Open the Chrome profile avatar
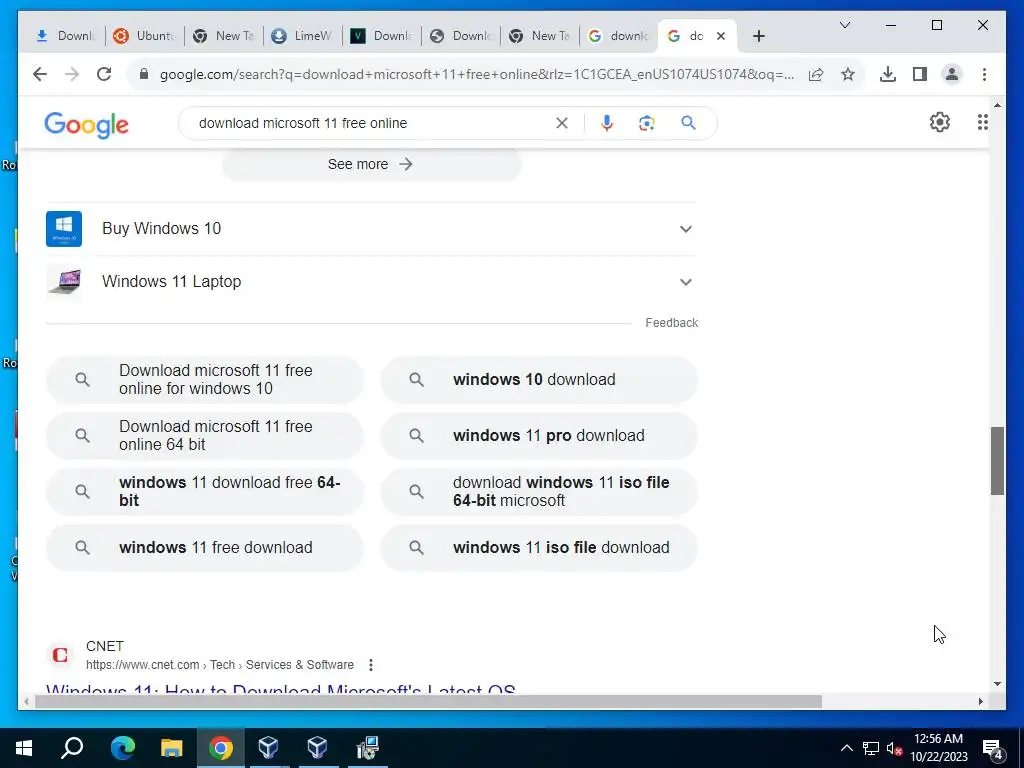1024x768 pixels. tap(952, 74)
